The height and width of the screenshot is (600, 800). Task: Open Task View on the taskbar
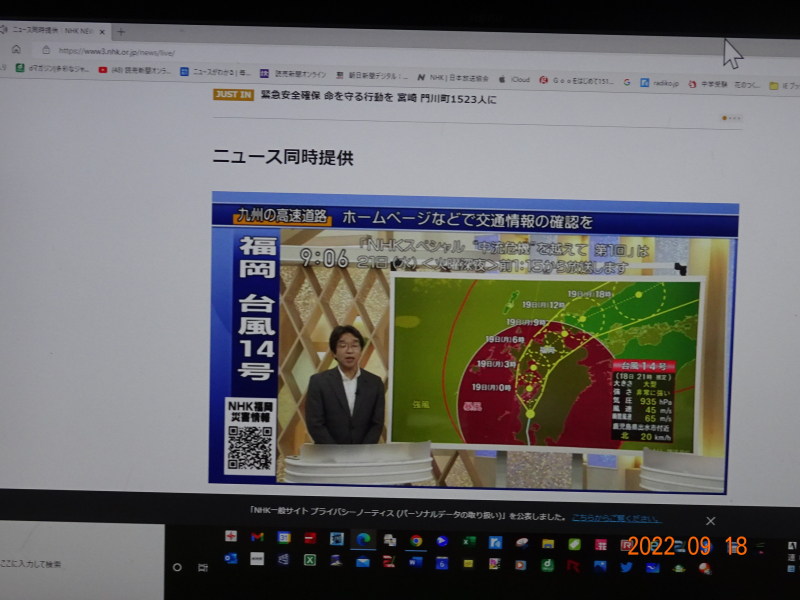203,567
